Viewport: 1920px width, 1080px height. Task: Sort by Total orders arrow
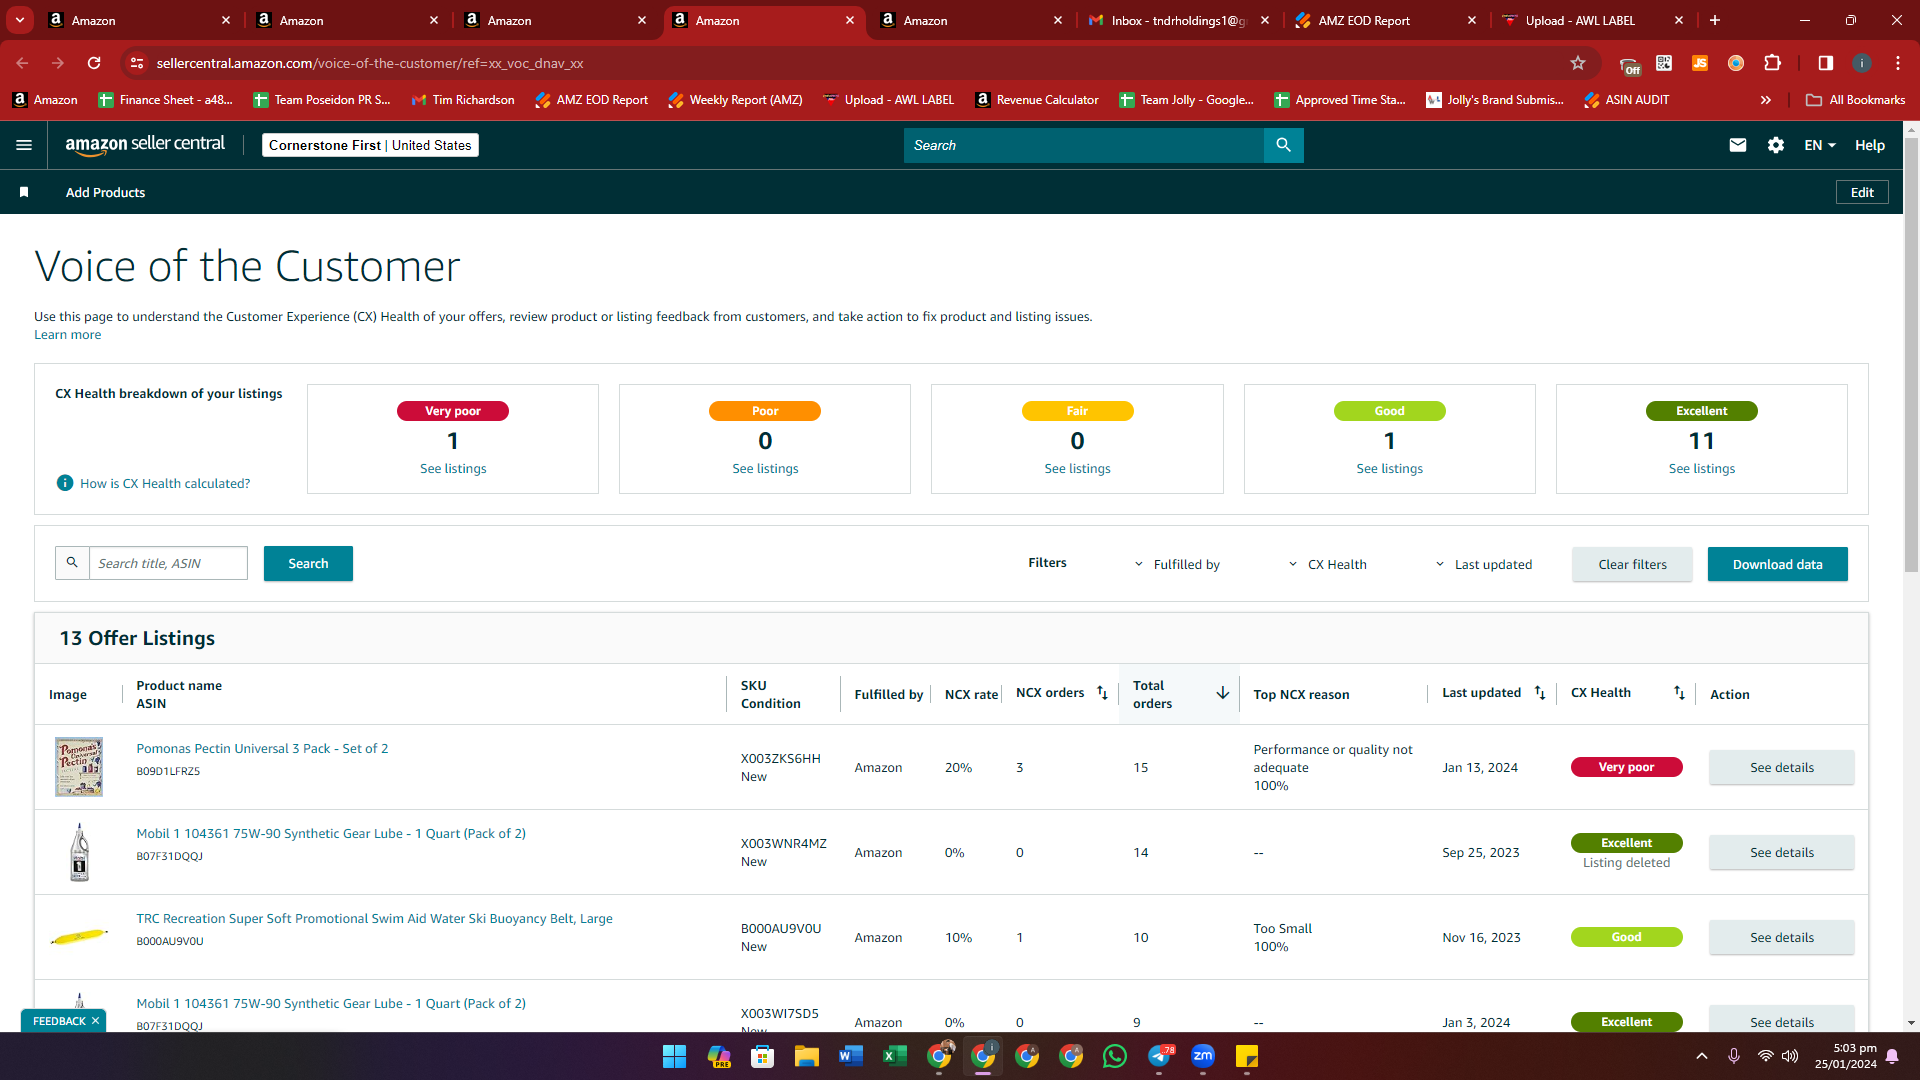pyautogui.click(x=1222, y=693)
